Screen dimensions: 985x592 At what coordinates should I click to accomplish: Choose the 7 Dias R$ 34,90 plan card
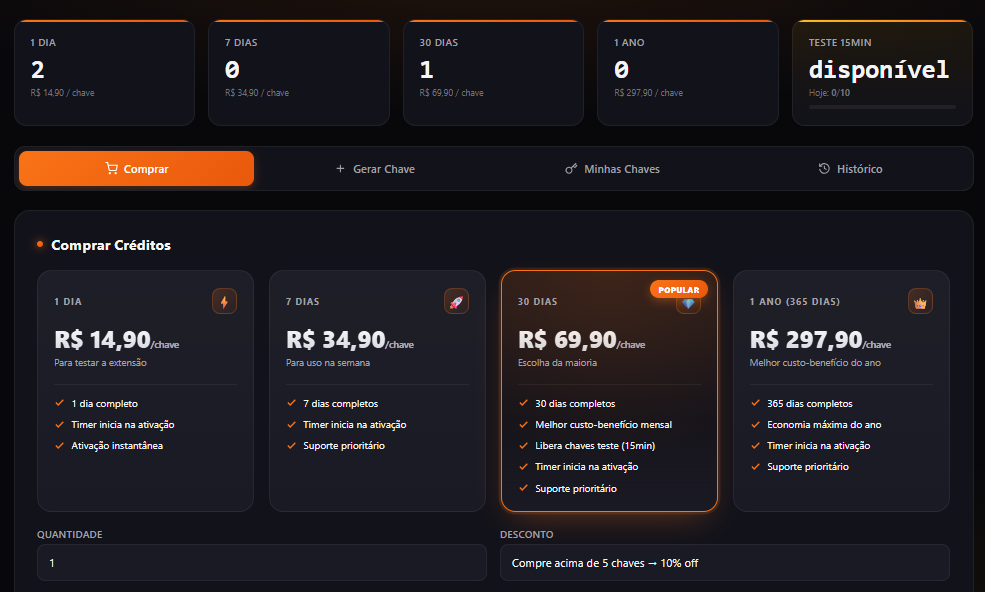[x=377, y=391]
